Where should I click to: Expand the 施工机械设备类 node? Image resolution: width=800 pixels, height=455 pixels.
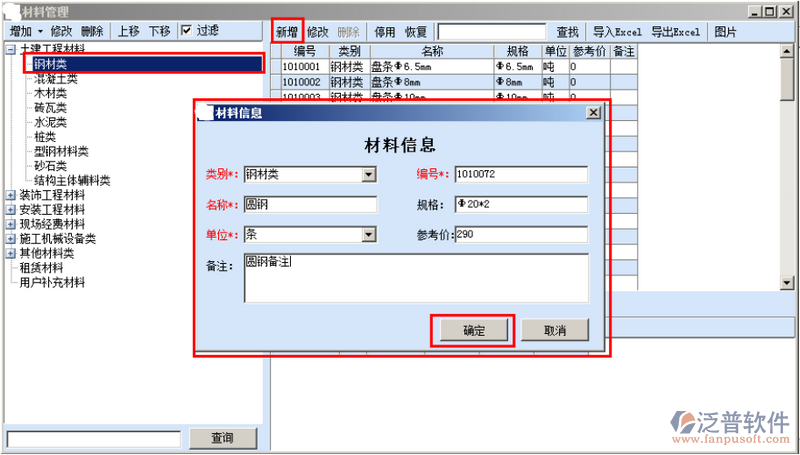tap(11, 239)
